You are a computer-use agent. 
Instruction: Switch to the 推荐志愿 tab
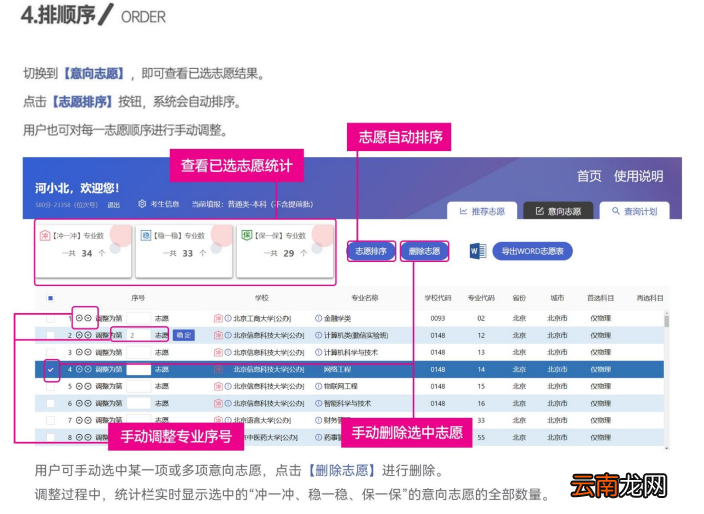click(482, 211)
